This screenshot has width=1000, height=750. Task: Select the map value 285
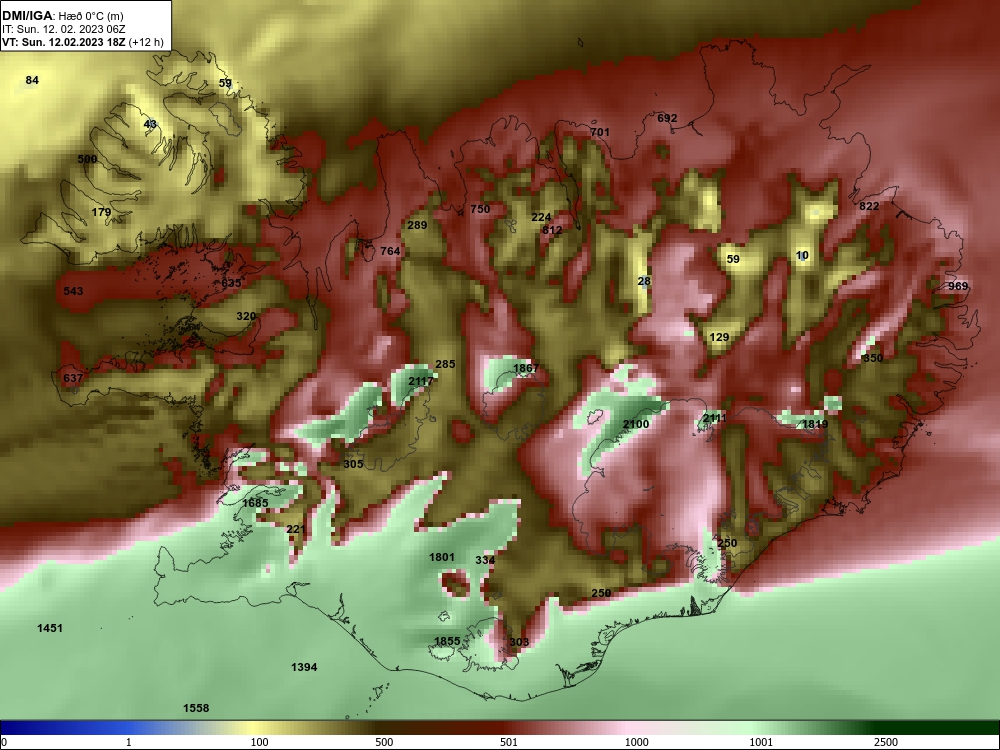pyautogui.click(x=445, y=365)
